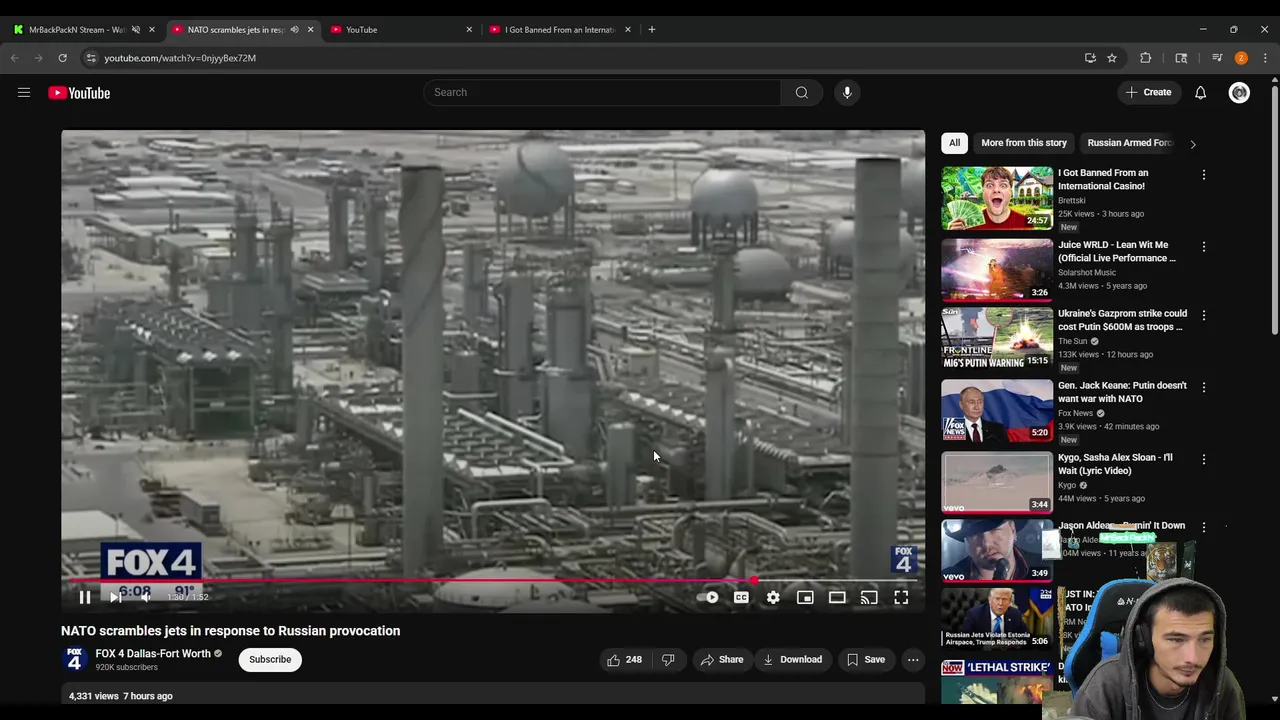Open options for Banned From Casino video
Viewport: 1280px width, 720px height.
click(1204, 175)
